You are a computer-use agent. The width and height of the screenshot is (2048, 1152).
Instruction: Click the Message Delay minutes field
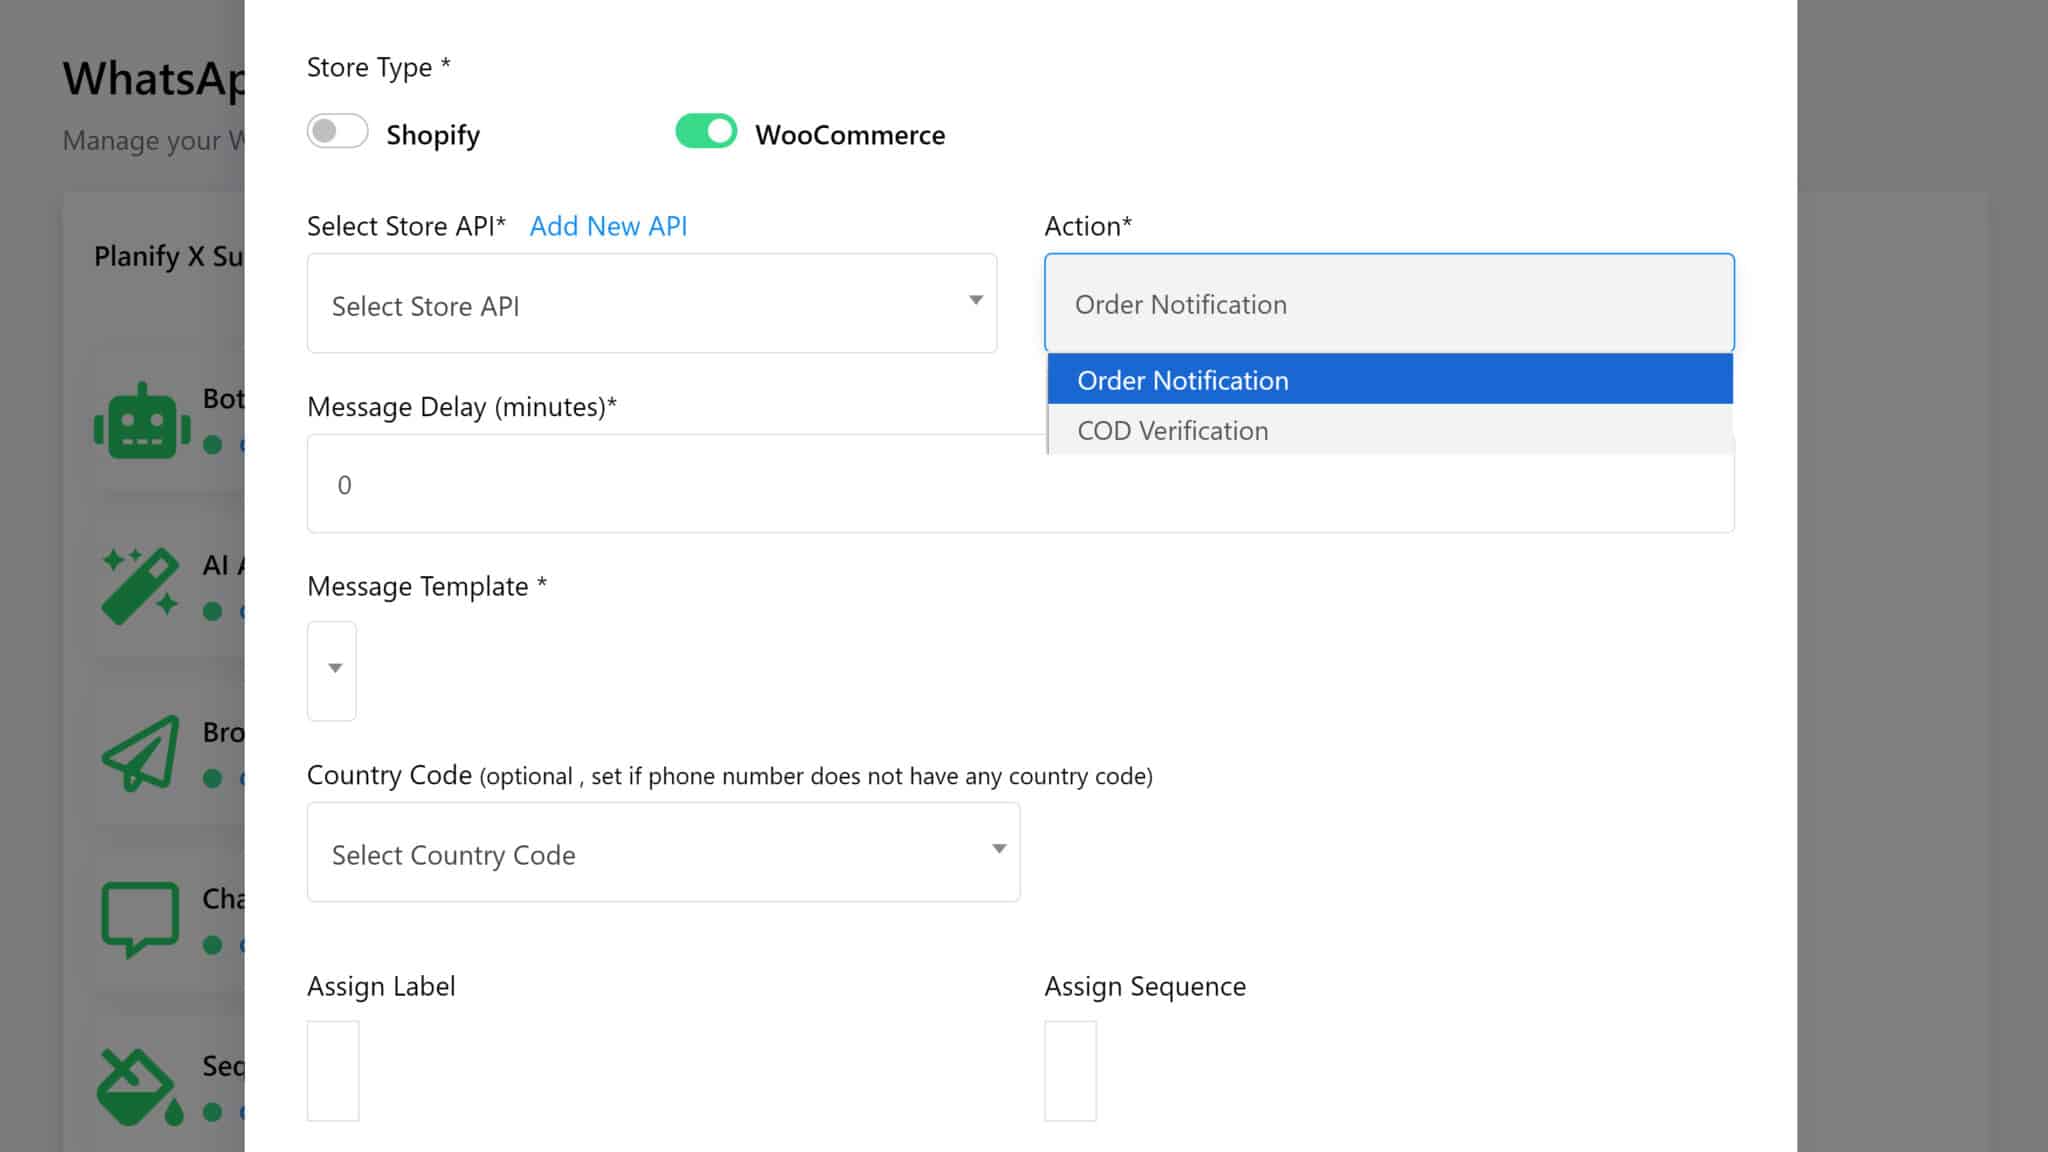click(x=670, y=485)
